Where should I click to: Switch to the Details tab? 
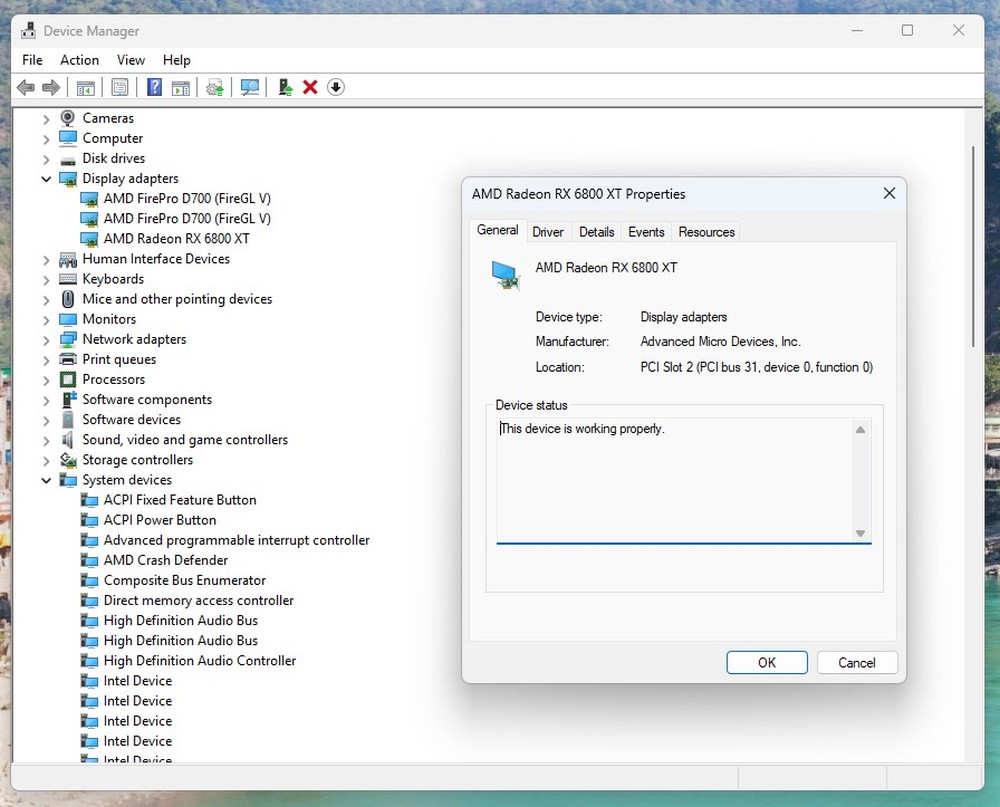[x=596, y=232]
